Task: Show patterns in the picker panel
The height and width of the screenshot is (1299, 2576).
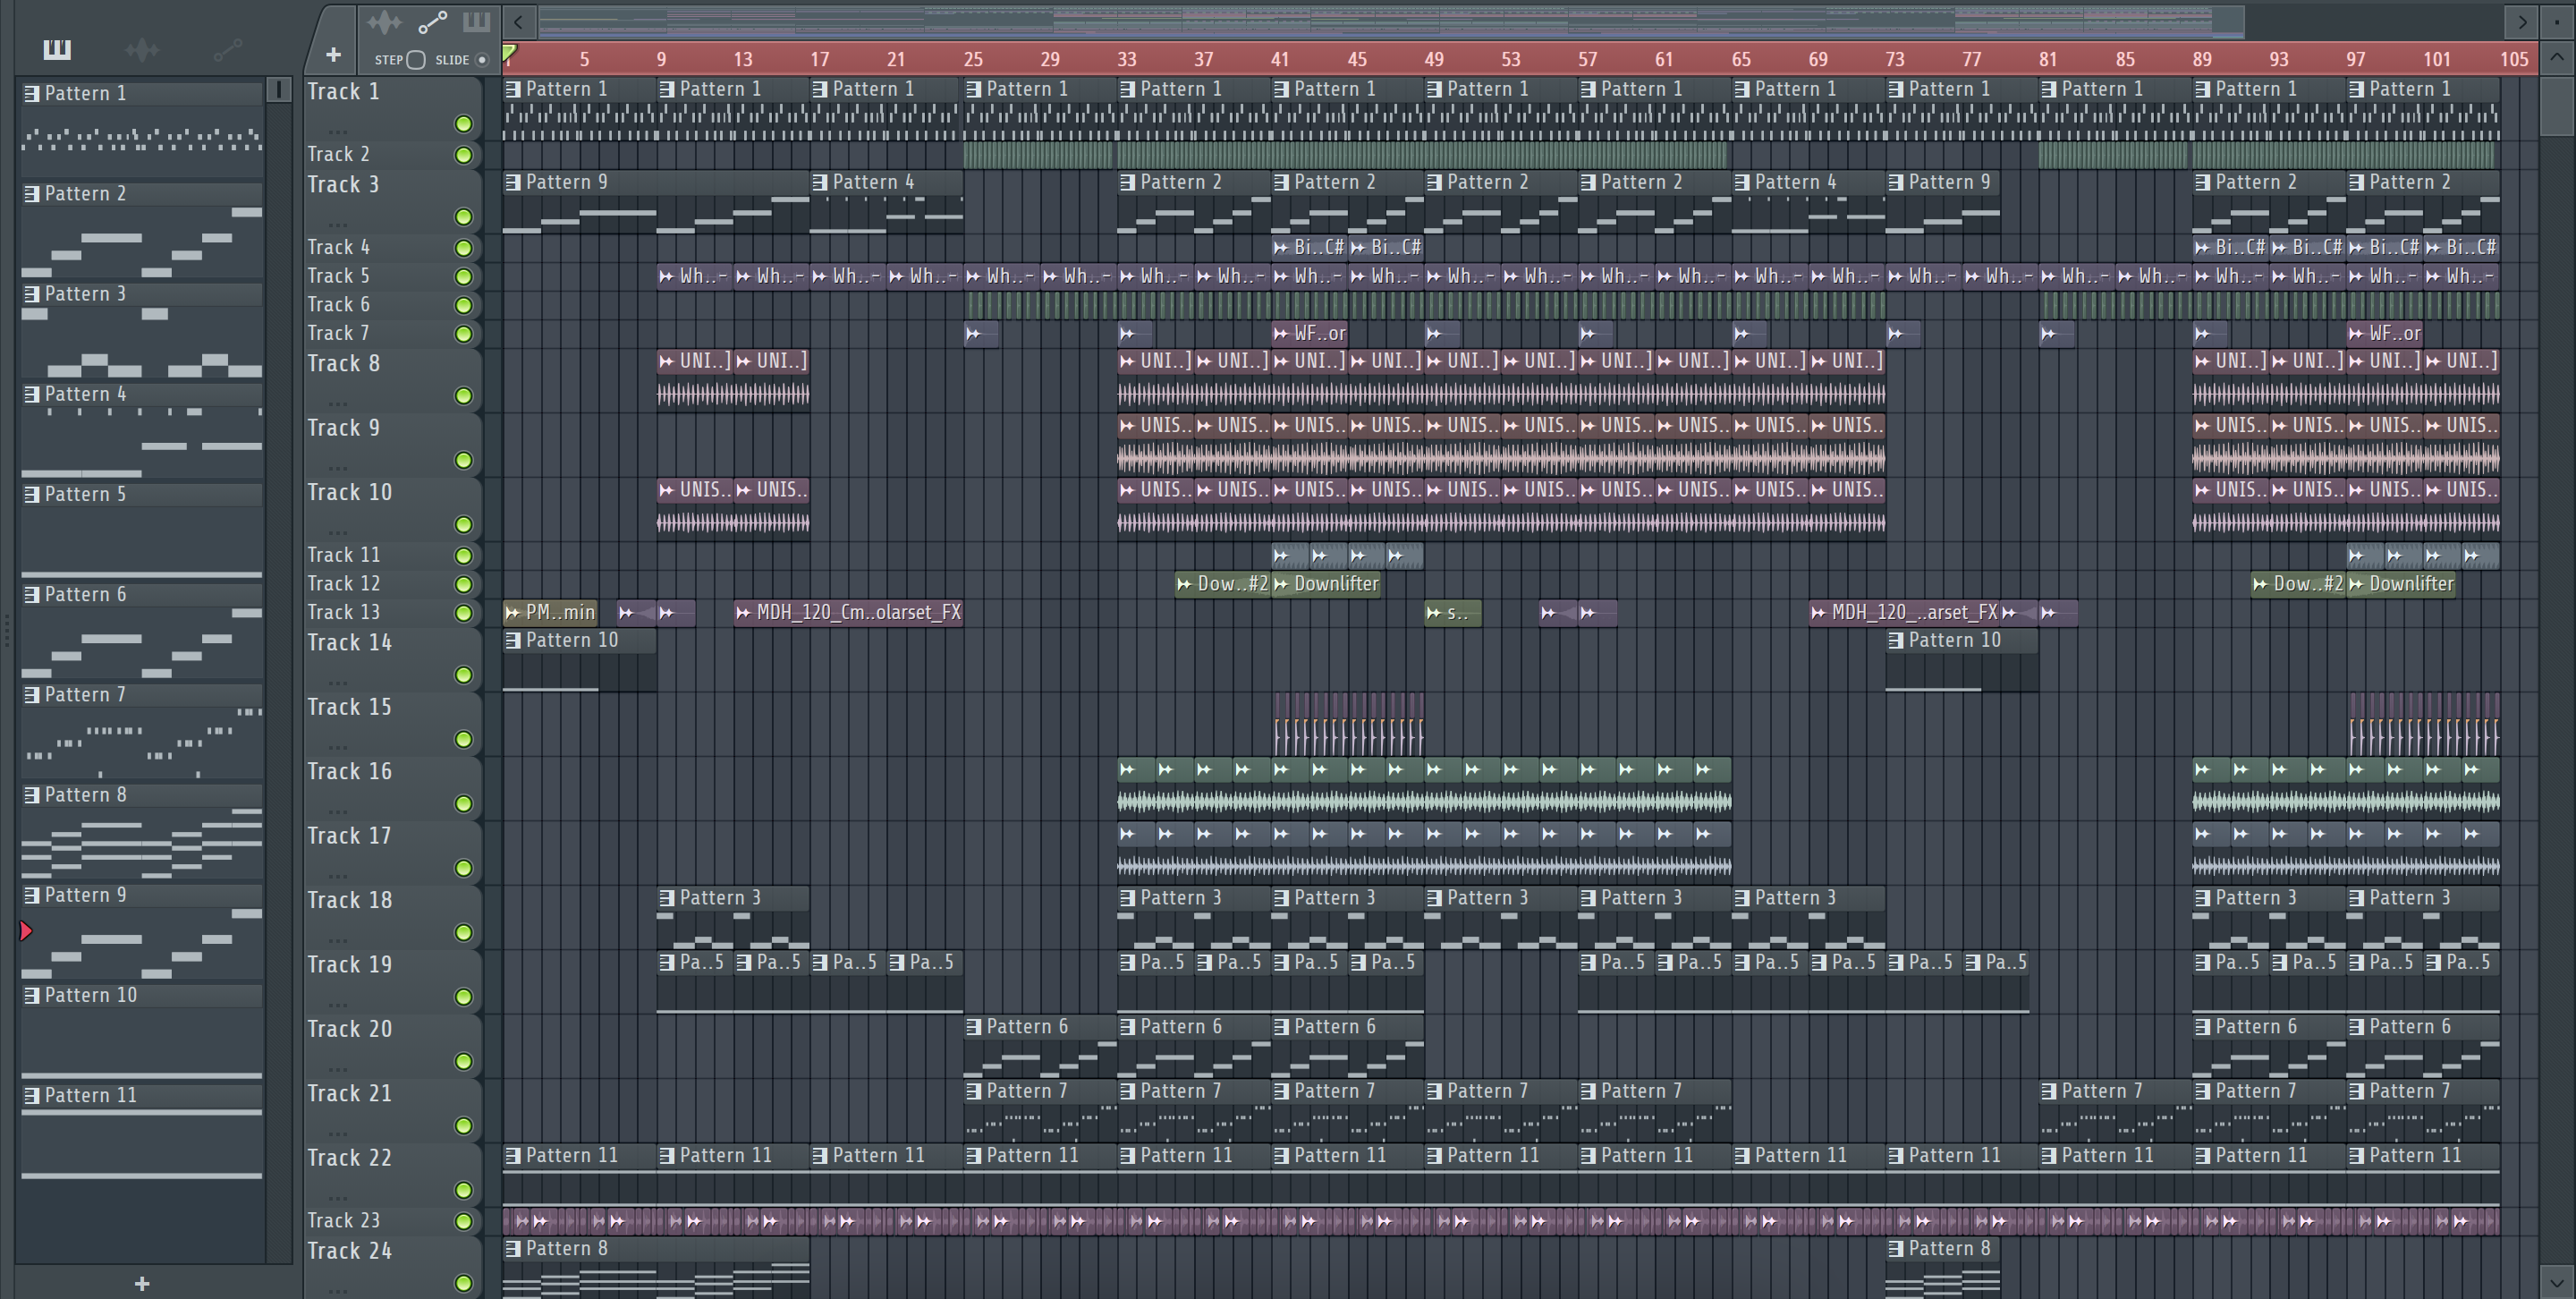Action: tap(57, 49)
